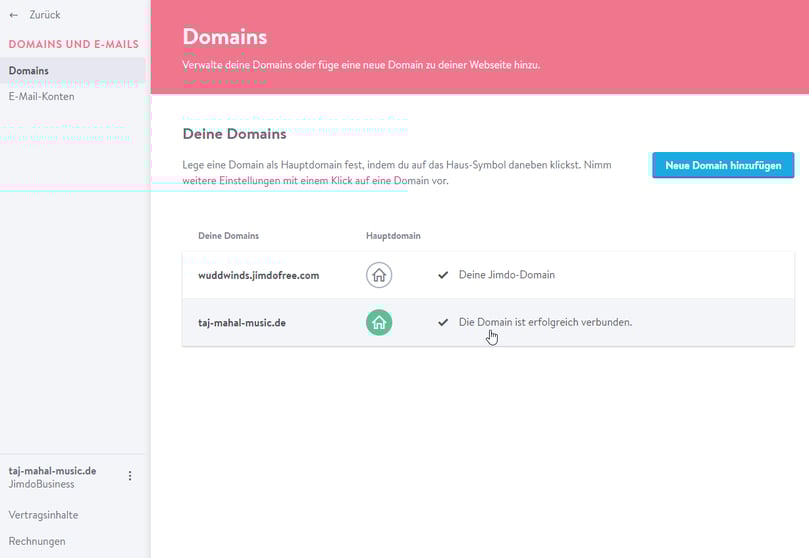The width and height of the screenshot is (809, 558).
Task: Click the JimdoBusiness plan label
Action: click(41, 484)
